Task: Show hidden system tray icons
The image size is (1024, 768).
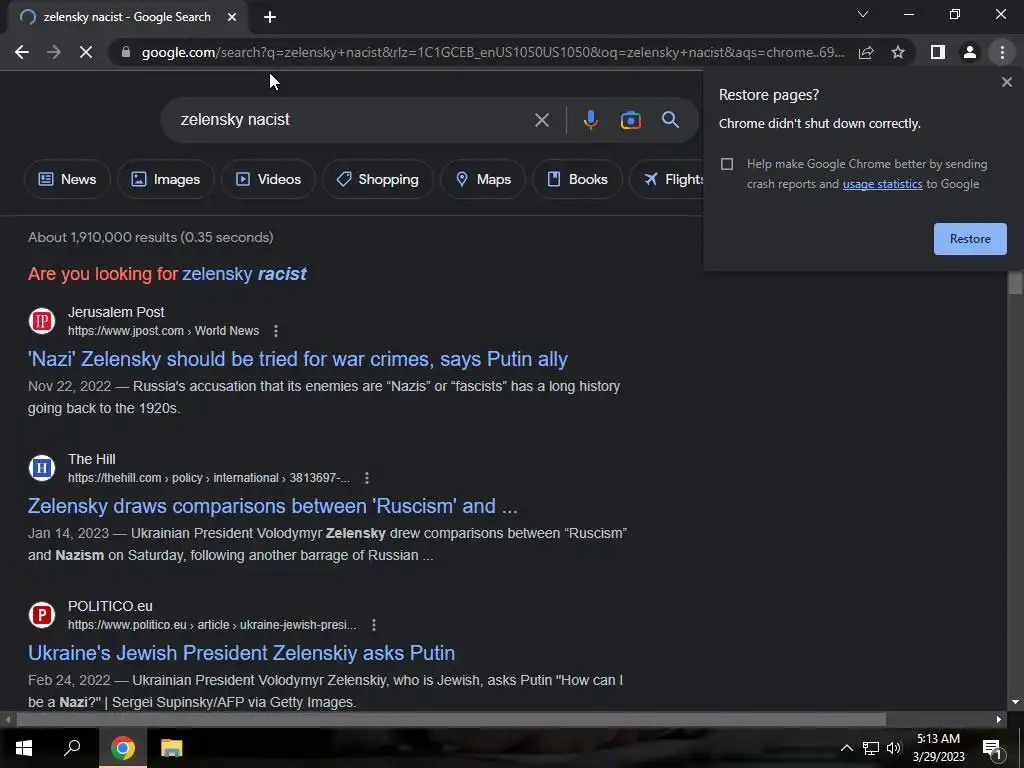Action: 846,748
